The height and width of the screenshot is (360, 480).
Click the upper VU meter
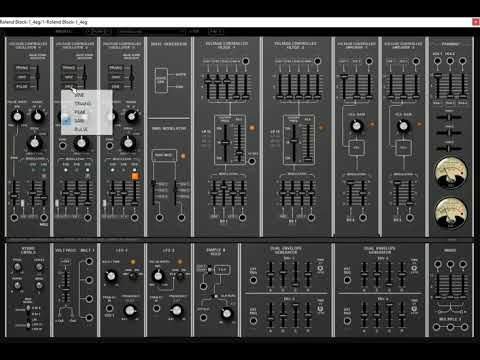coord(451,172)
